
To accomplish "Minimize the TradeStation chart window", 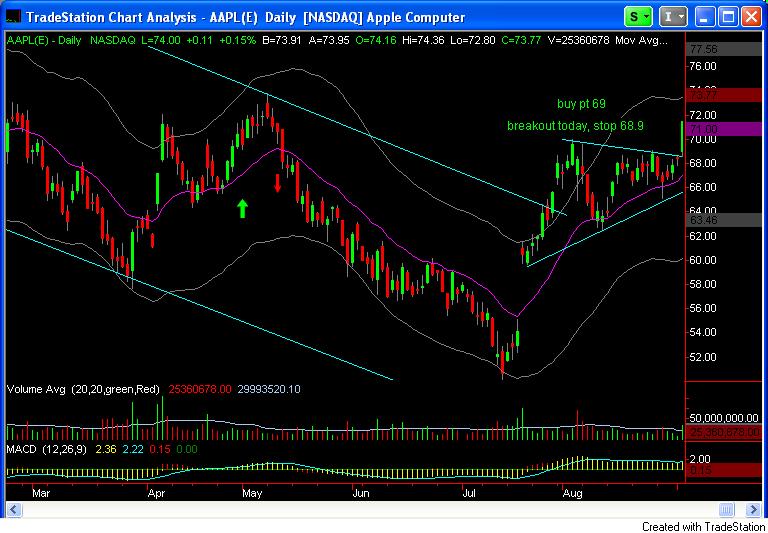I will [706, 18].
